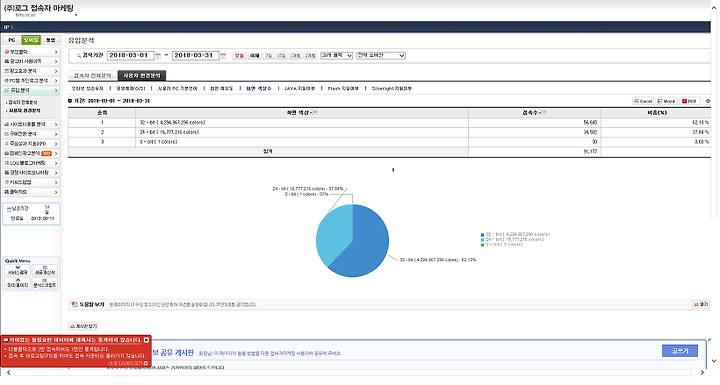Click the 1개월 date range shortcut
Viewport: 720px width, 385px height.
tap(295, 56)
